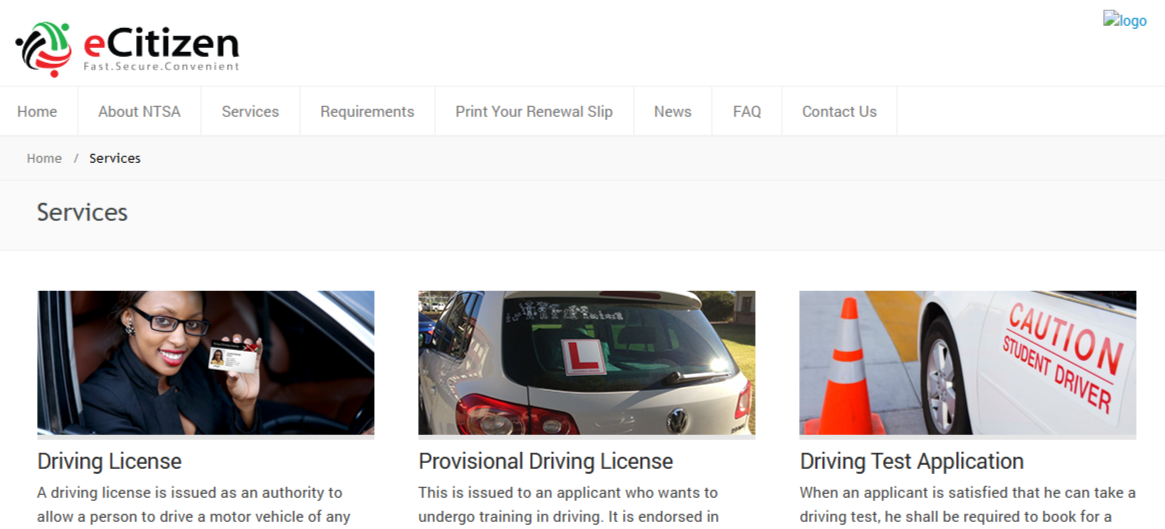Click the broken logo image placeholder

(x=1124, y=20)
